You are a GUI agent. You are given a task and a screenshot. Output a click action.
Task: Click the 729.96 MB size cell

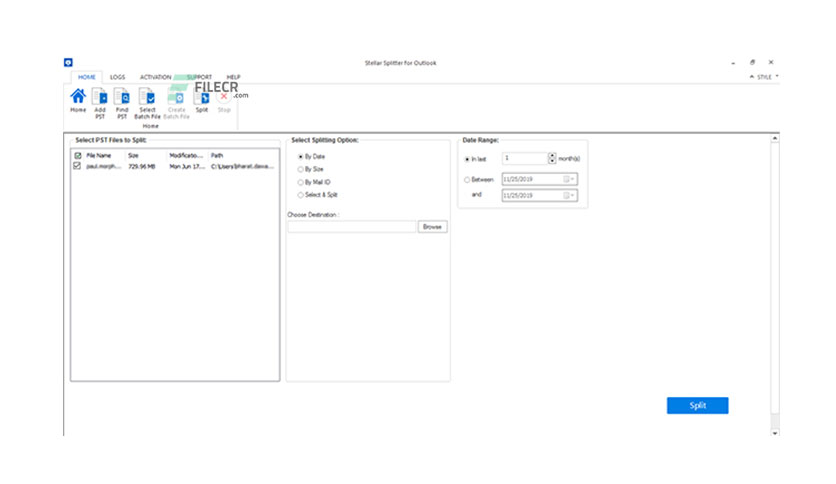pos(142,166)
